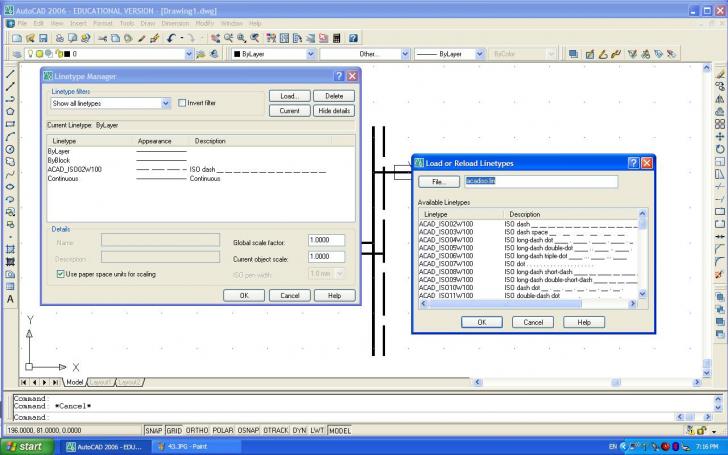
Task: Click the Cut scissors icon
Action: point(102,38)
